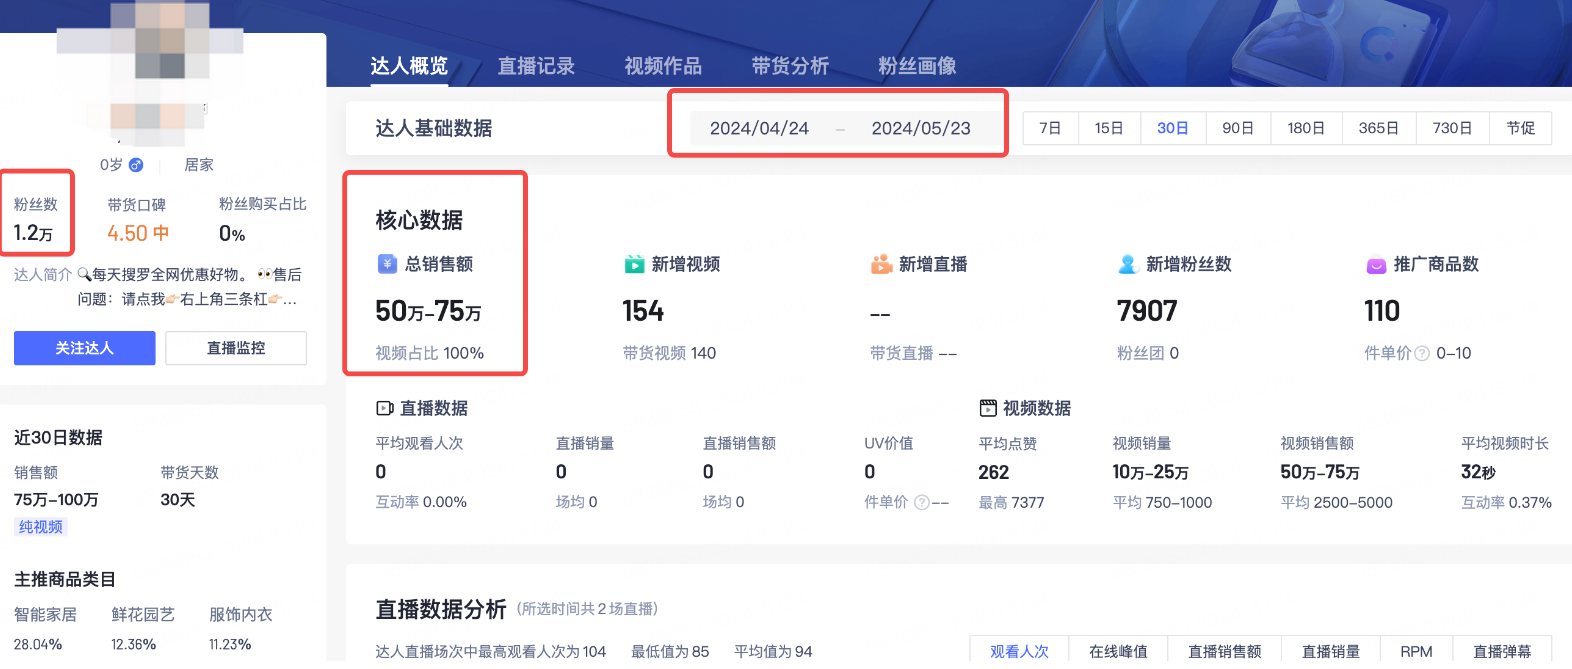The height and width of the screenshot is (669, 1572).
Task: Switch to the 直播记录 tab
Action: coord(536,66)
